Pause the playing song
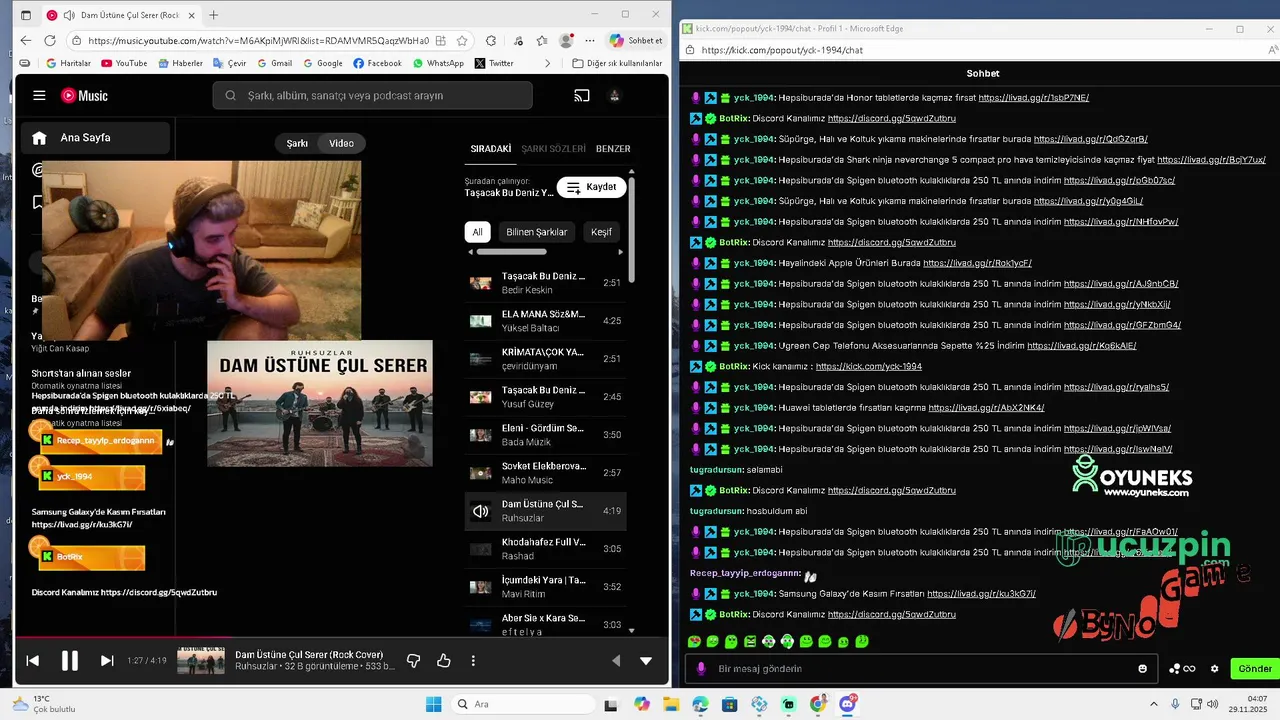The height and width of the screenshot is (720, 1280). tap(70, 660)
